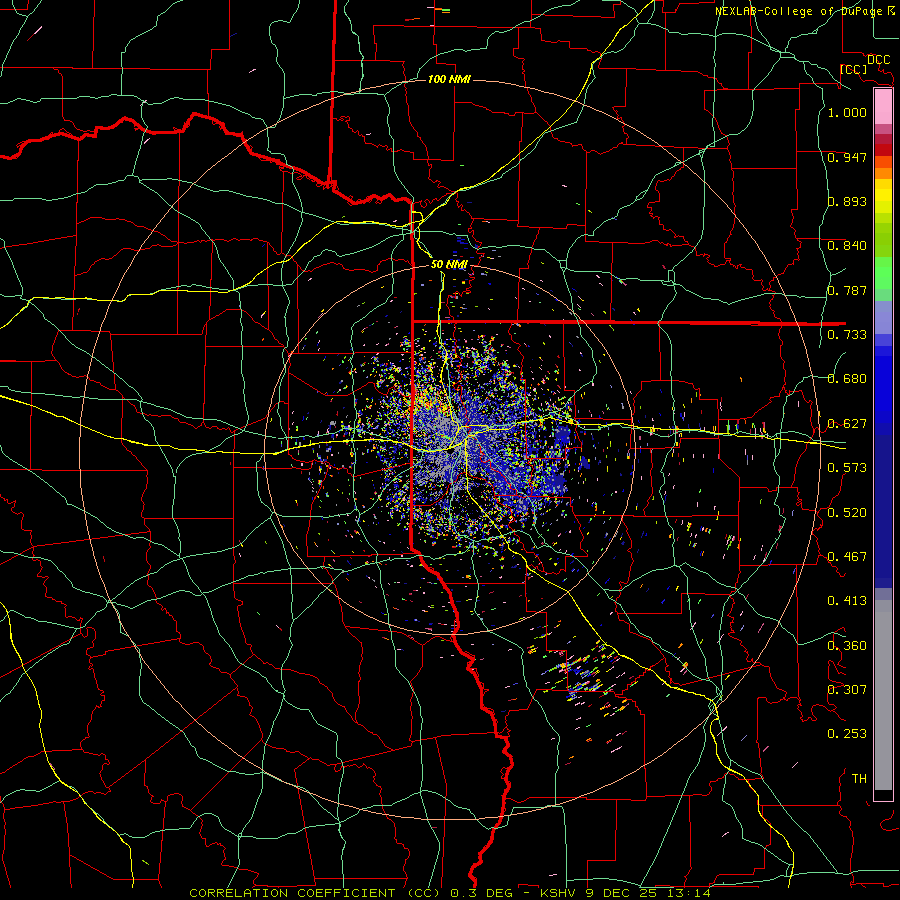Click the 0.573 scale value

(847, 468)
